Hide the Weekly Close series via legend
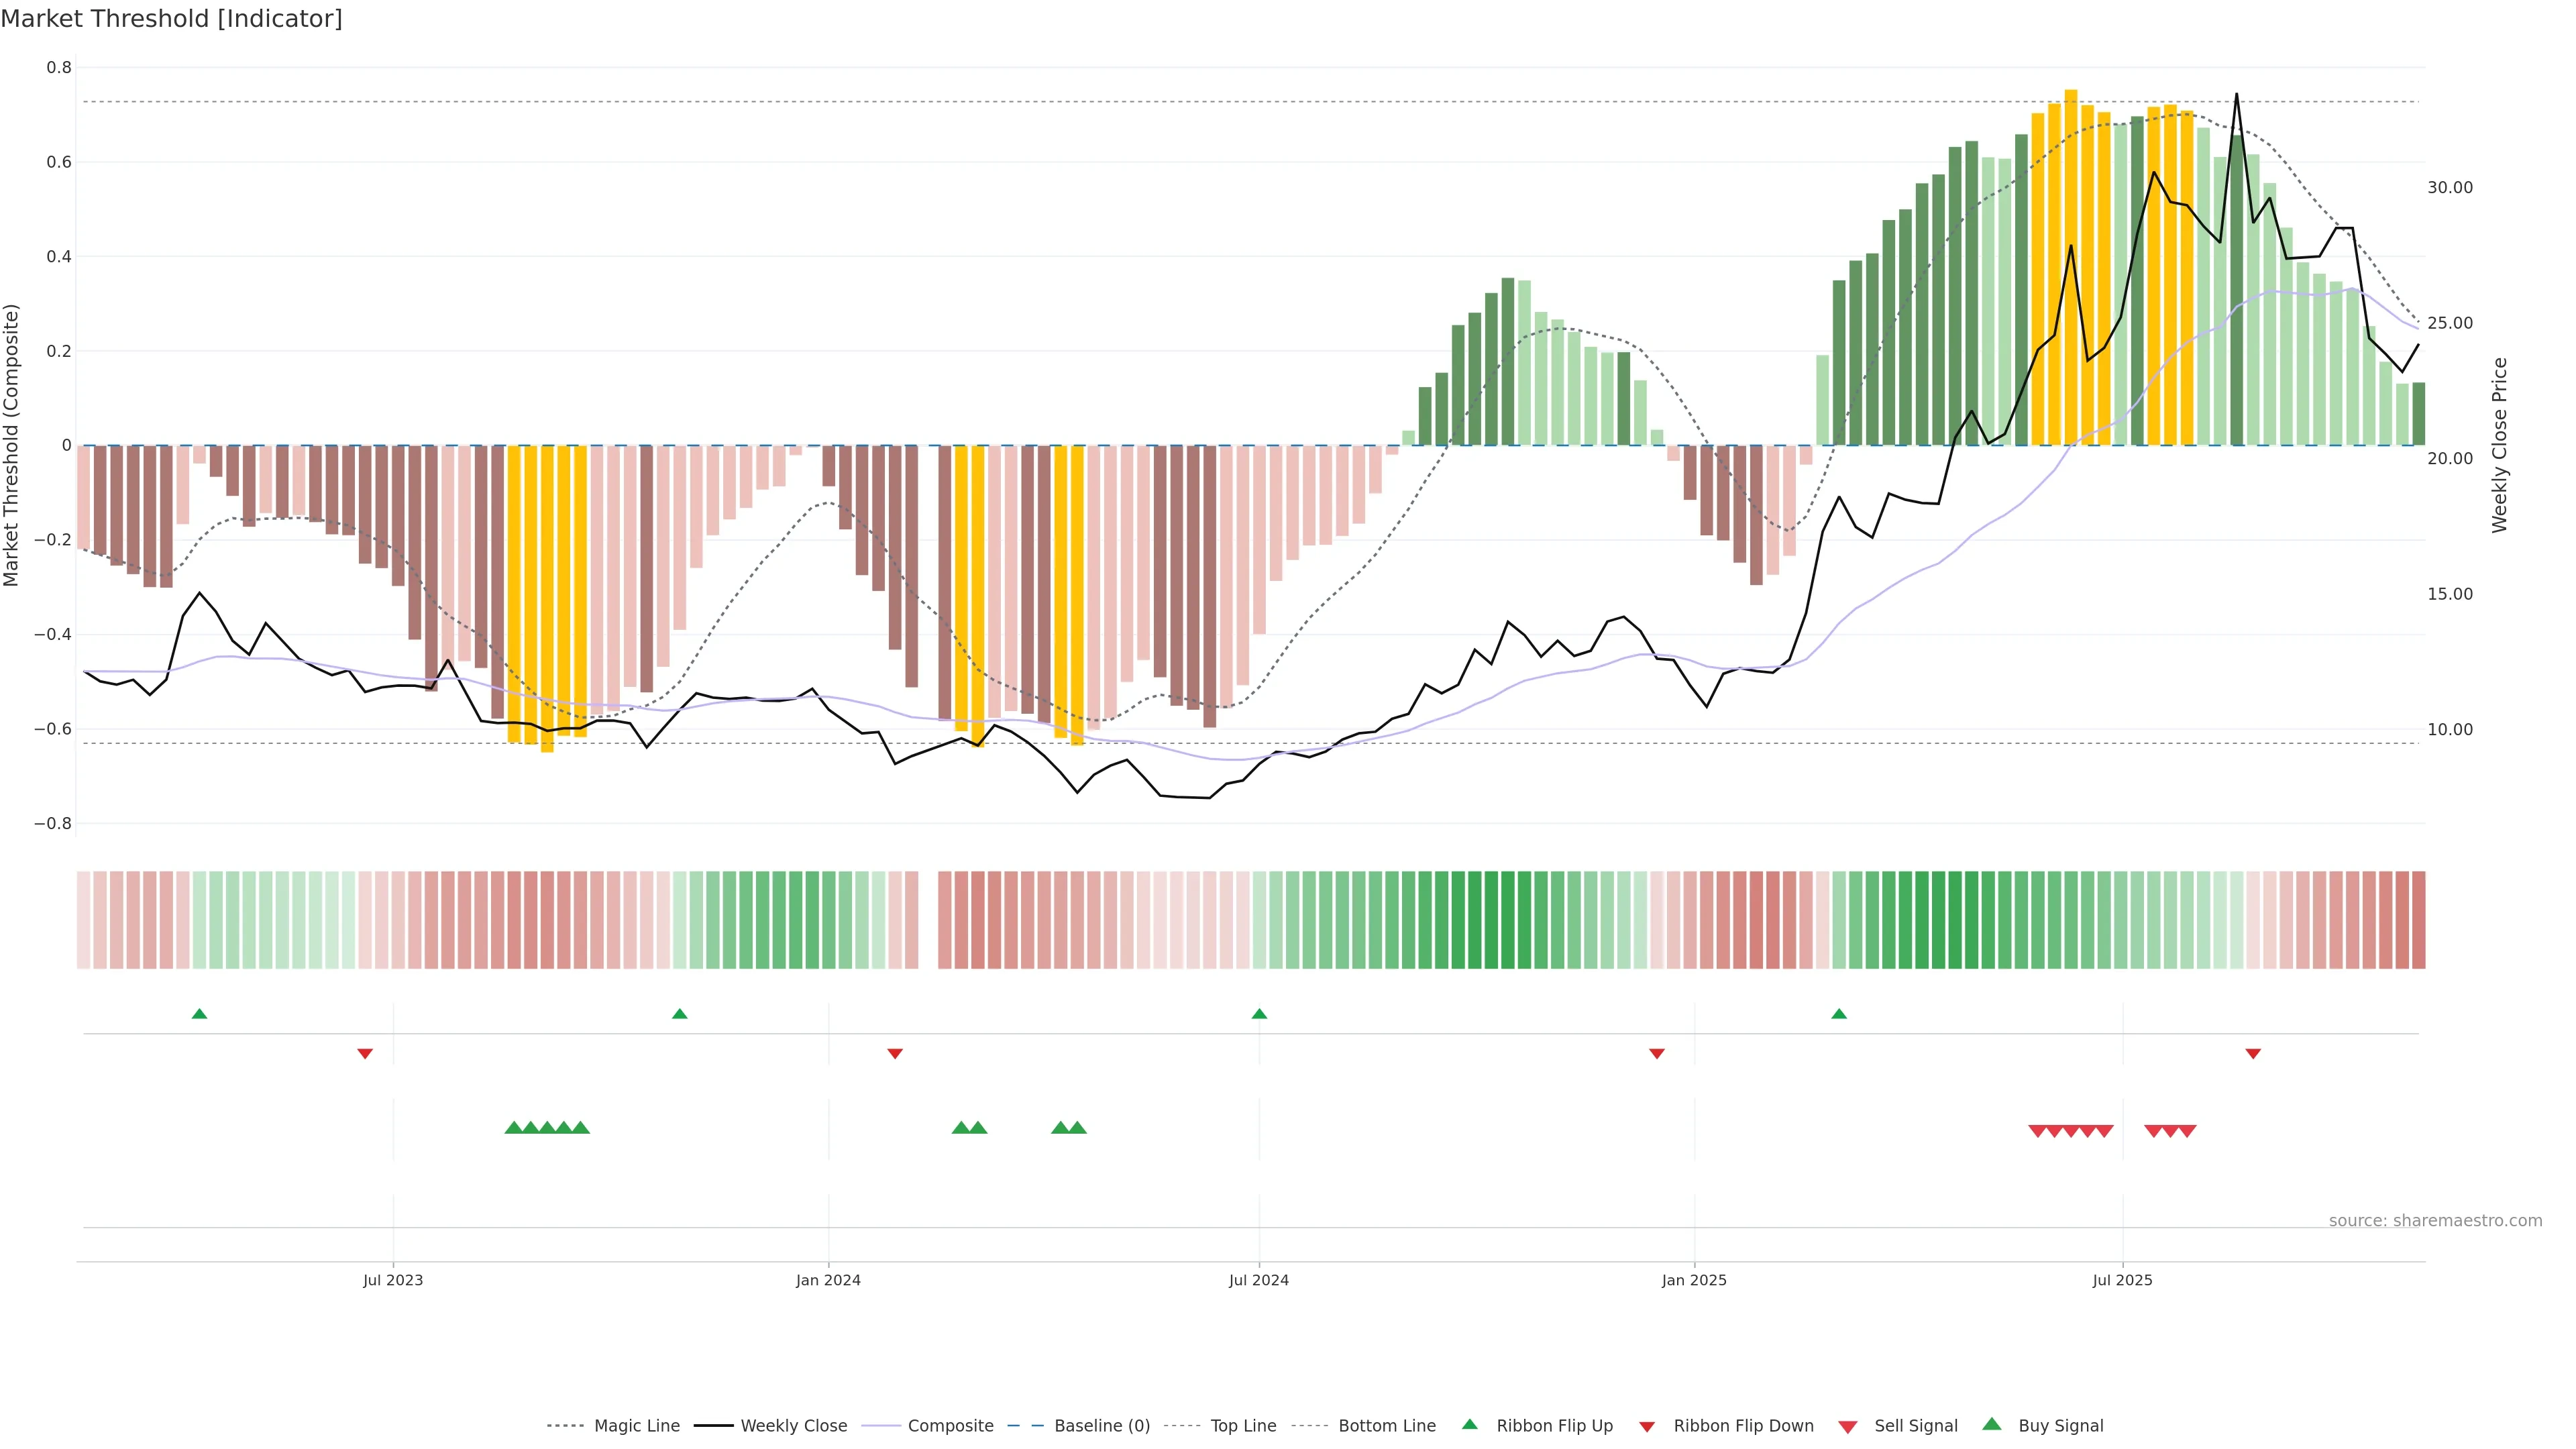The image size is (2576, 1449). (x=793, y=1426)
